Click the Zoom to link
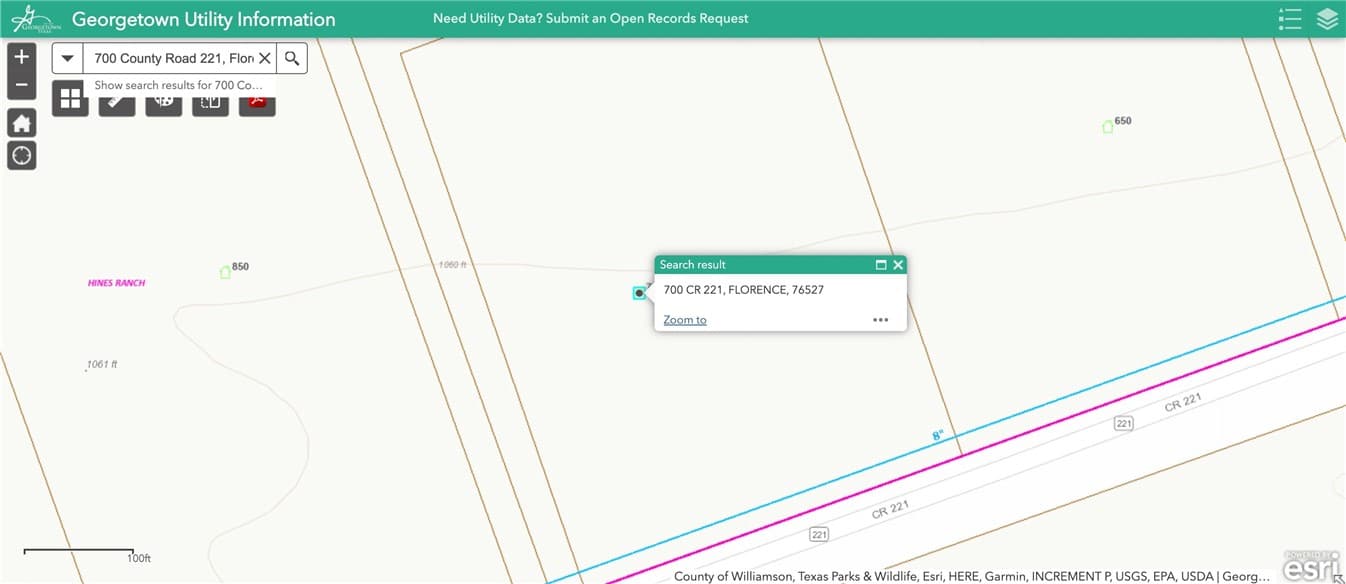Viewport: 1346px width, 584px height. coord(685,320)
